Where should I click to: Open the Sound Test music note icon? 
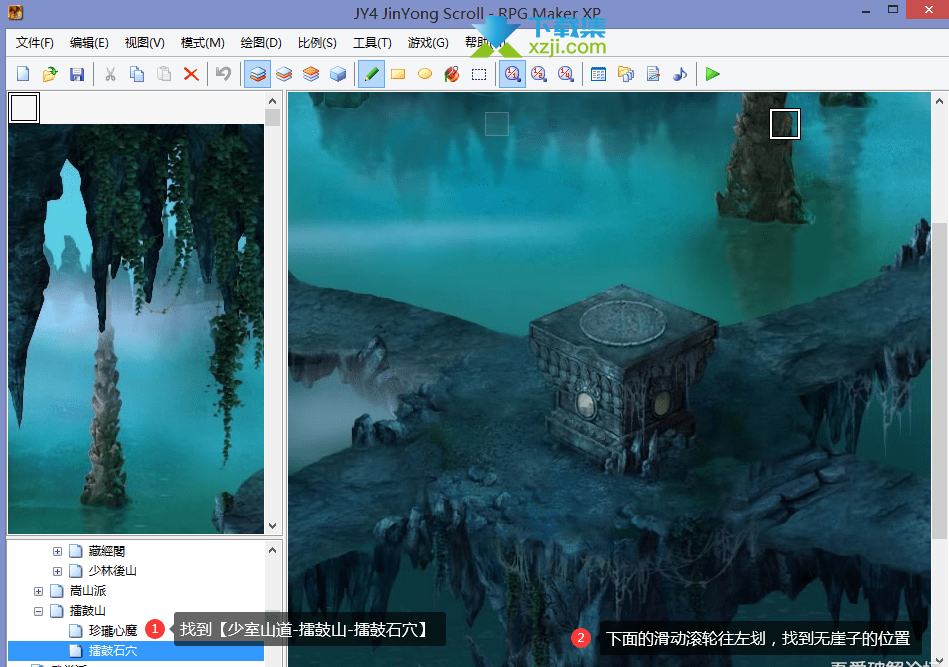[680, 74]
